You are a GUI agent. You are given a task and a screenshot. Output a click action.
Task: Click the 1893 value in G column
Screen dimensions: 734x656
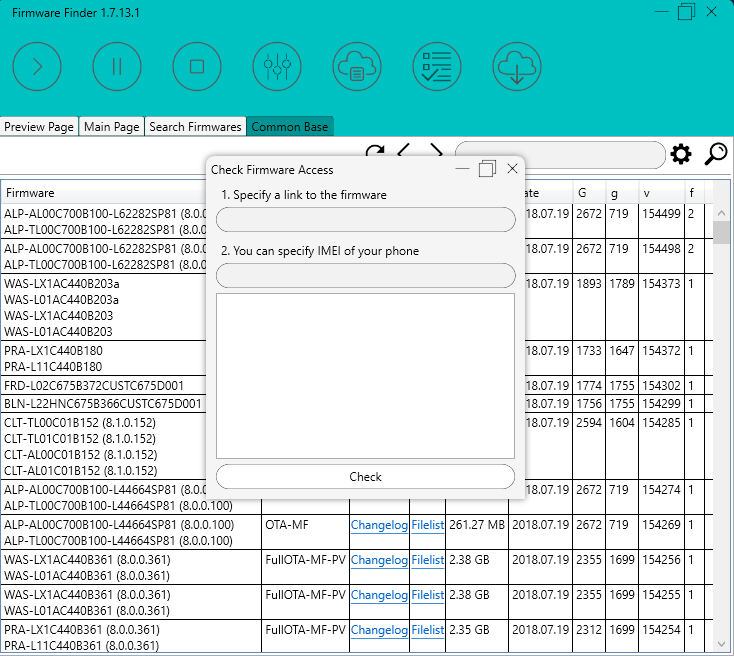[589, 284]
